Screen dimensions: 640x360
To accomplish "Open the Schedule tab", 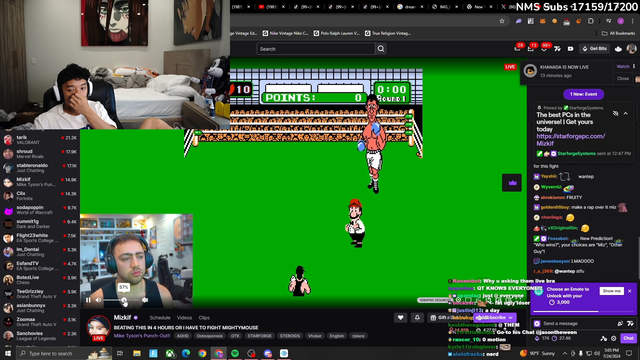I will tap(160, 318).
